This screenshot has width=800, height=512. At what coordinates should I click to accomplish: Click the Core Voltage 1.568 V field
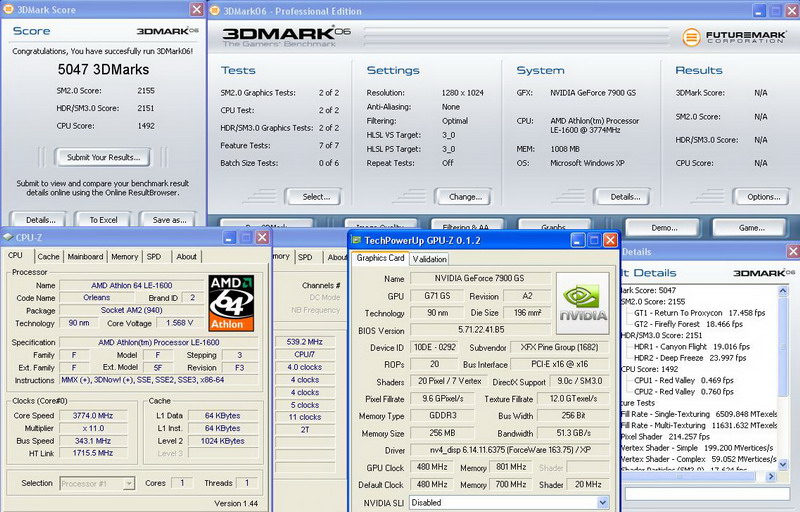pyautogui.click(x=179, y=323)
